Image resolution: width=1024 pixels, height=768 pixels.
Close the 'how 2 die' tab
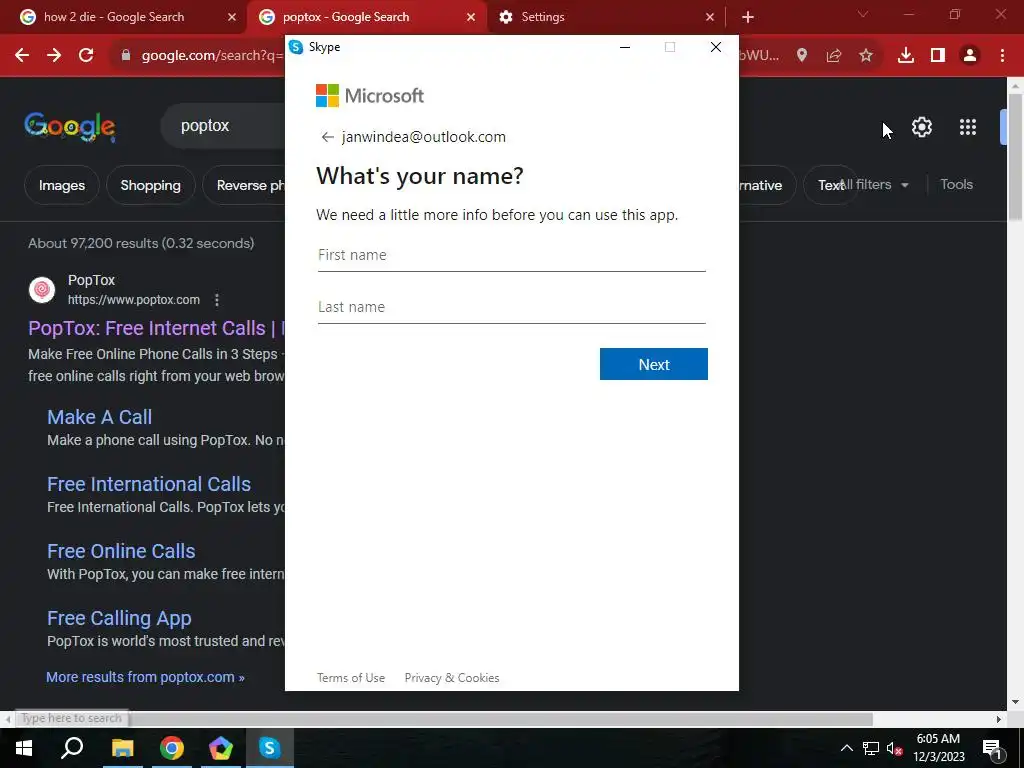click(x=232, y=17)
